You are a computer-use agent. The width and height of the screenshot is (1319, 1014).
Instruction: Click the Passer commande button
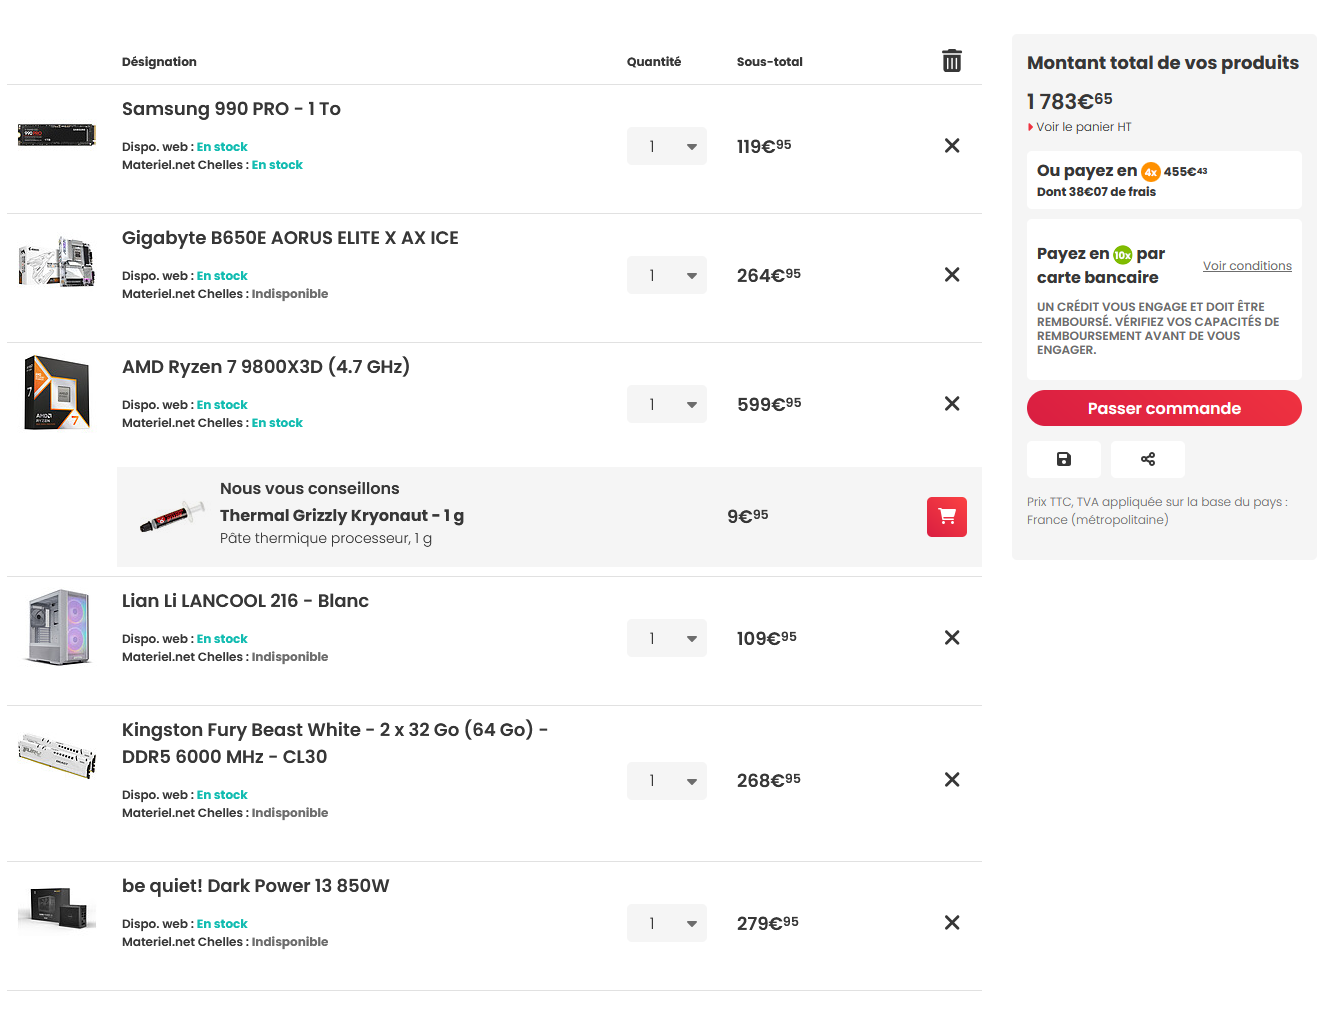[x=1164, y=408]
